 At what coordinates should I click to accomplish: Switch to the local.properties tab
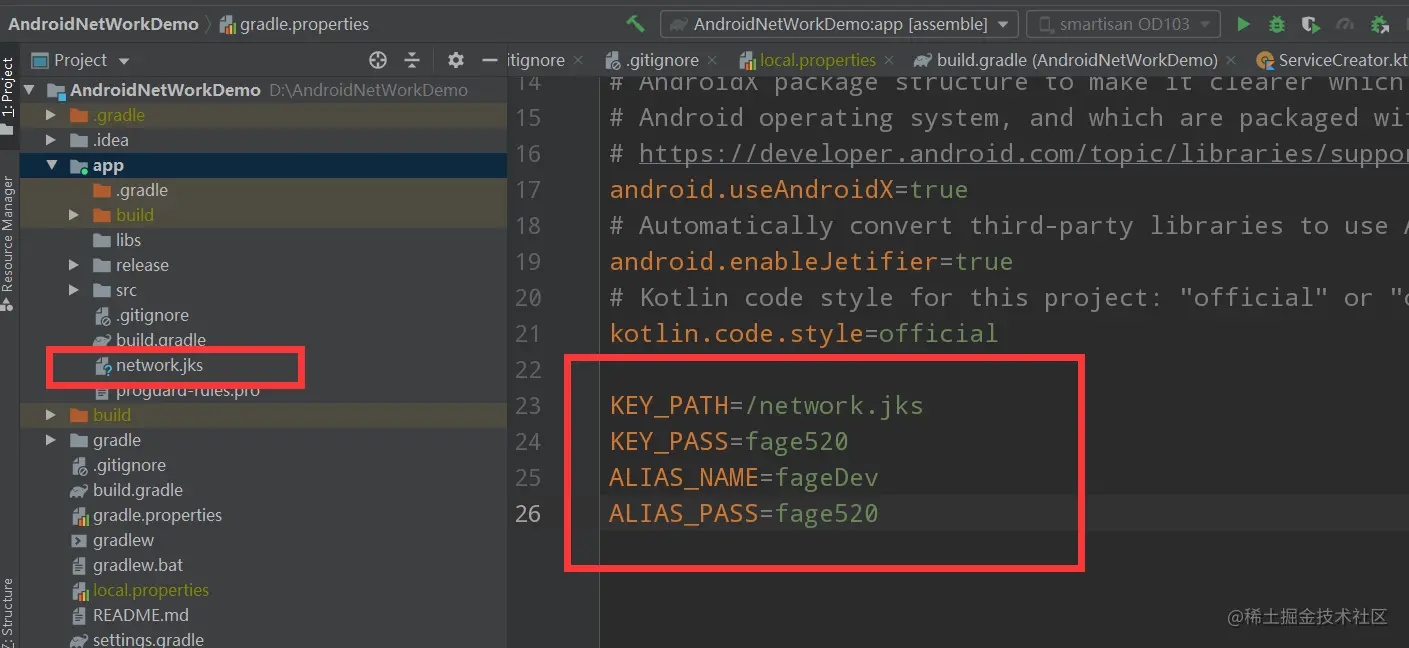[817, 60]
